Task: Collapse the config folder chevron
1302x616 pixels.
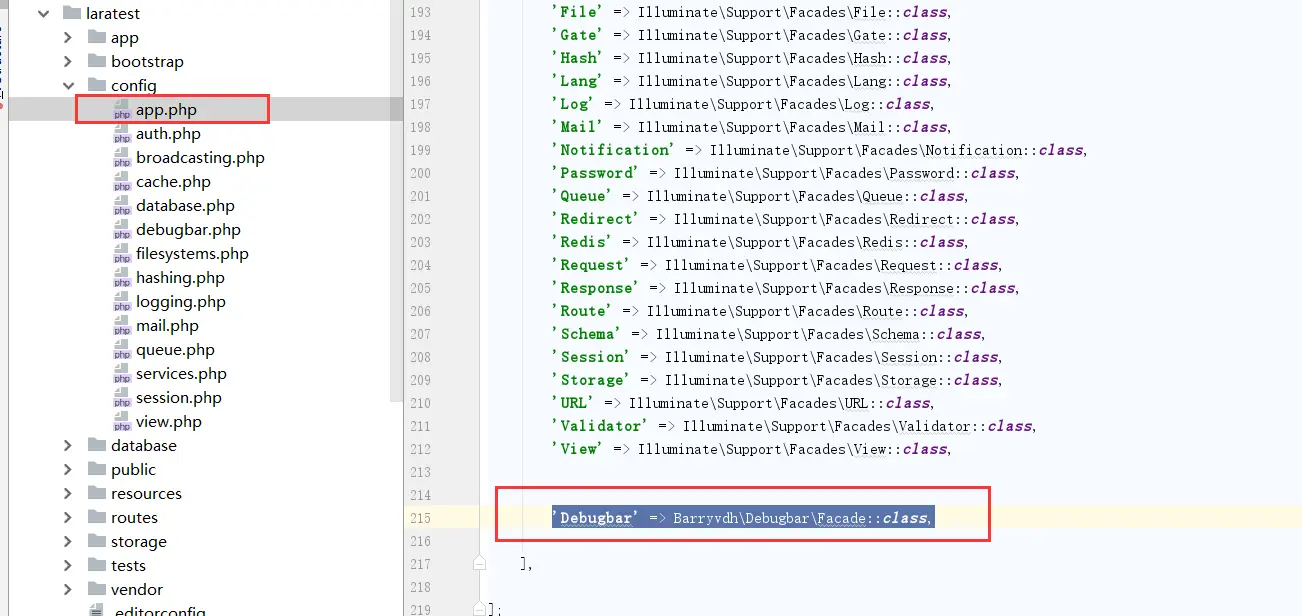Action: (x=67, y=85)
